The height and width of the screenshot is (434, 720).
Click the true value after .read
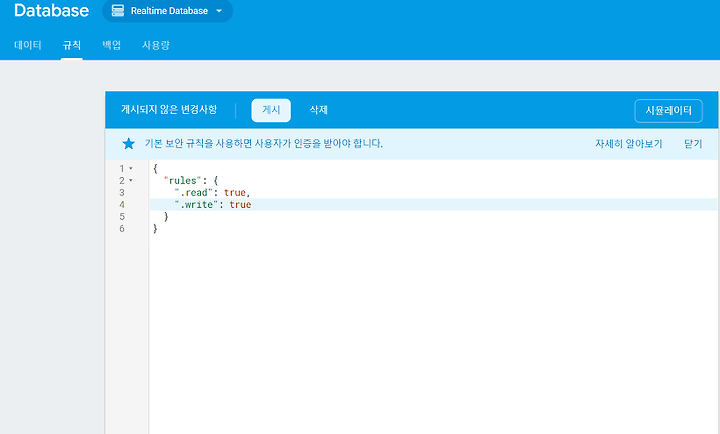click(x=235, y=192)
